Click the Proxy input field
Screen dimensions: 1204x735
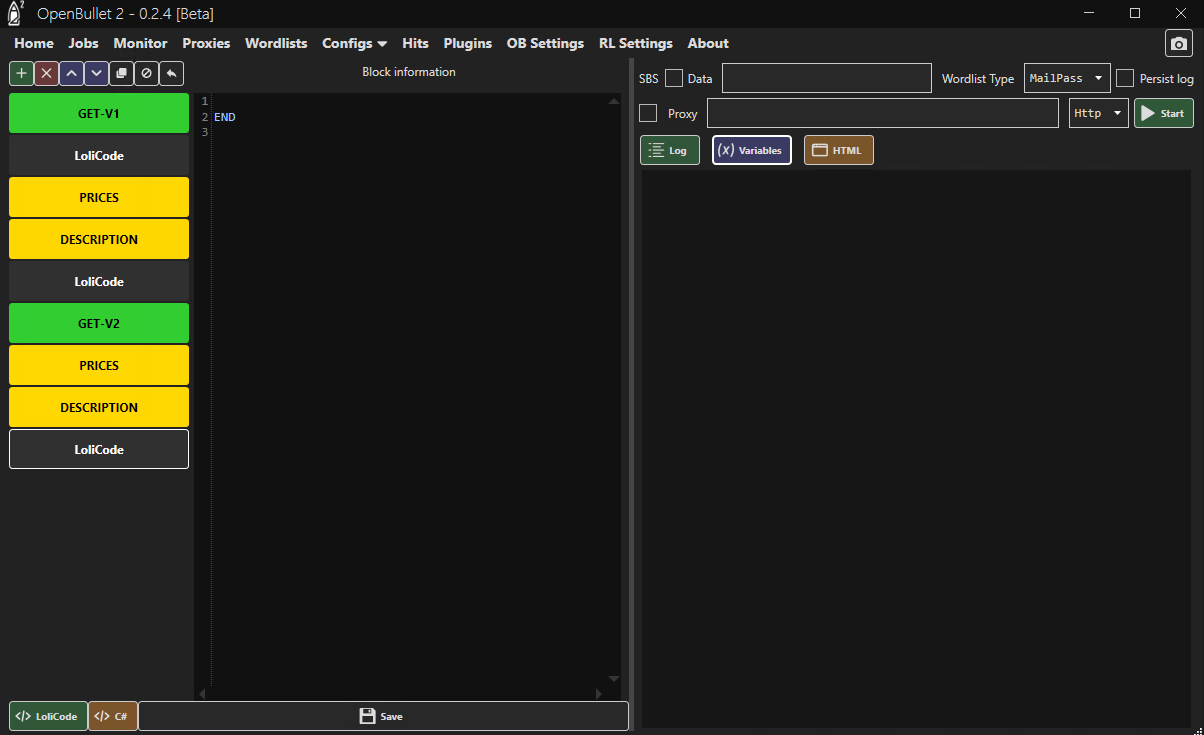882,113
